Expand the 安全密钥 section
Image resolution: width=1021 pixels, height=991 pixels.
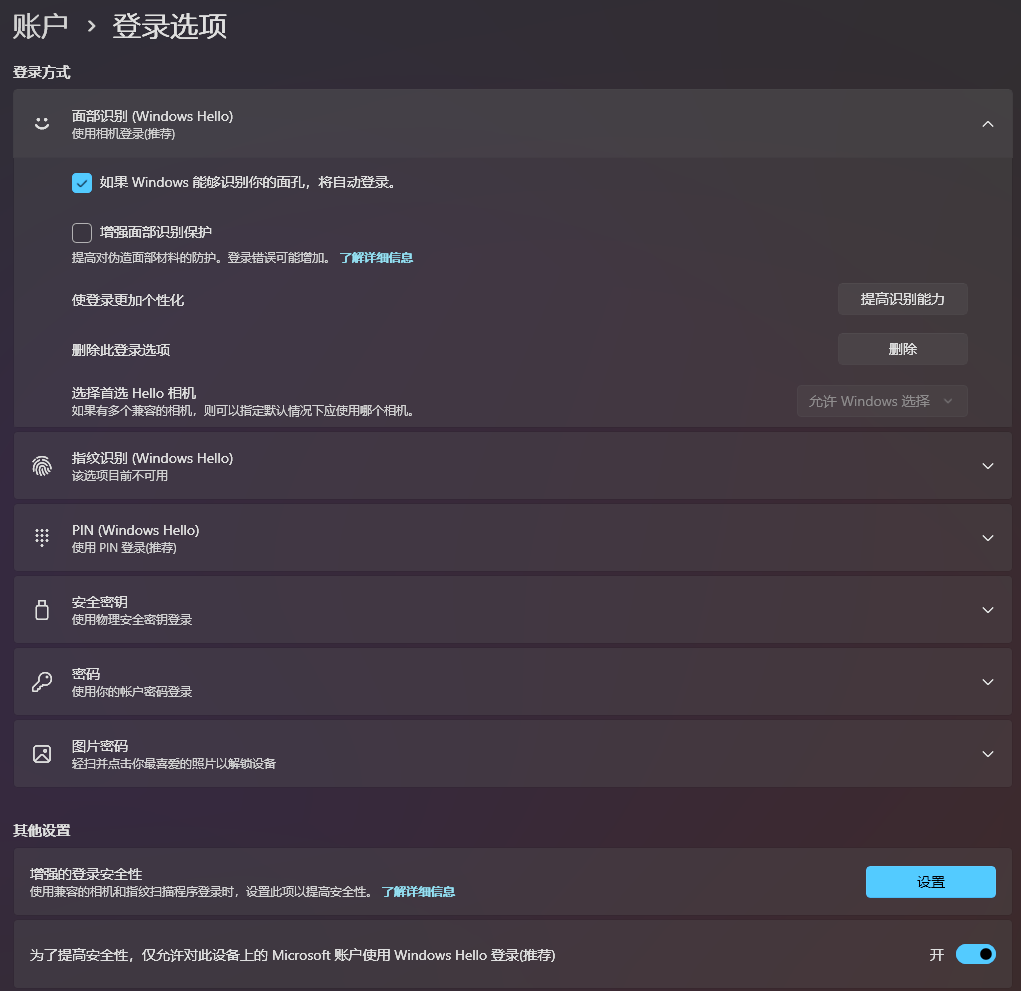[988, 610]
